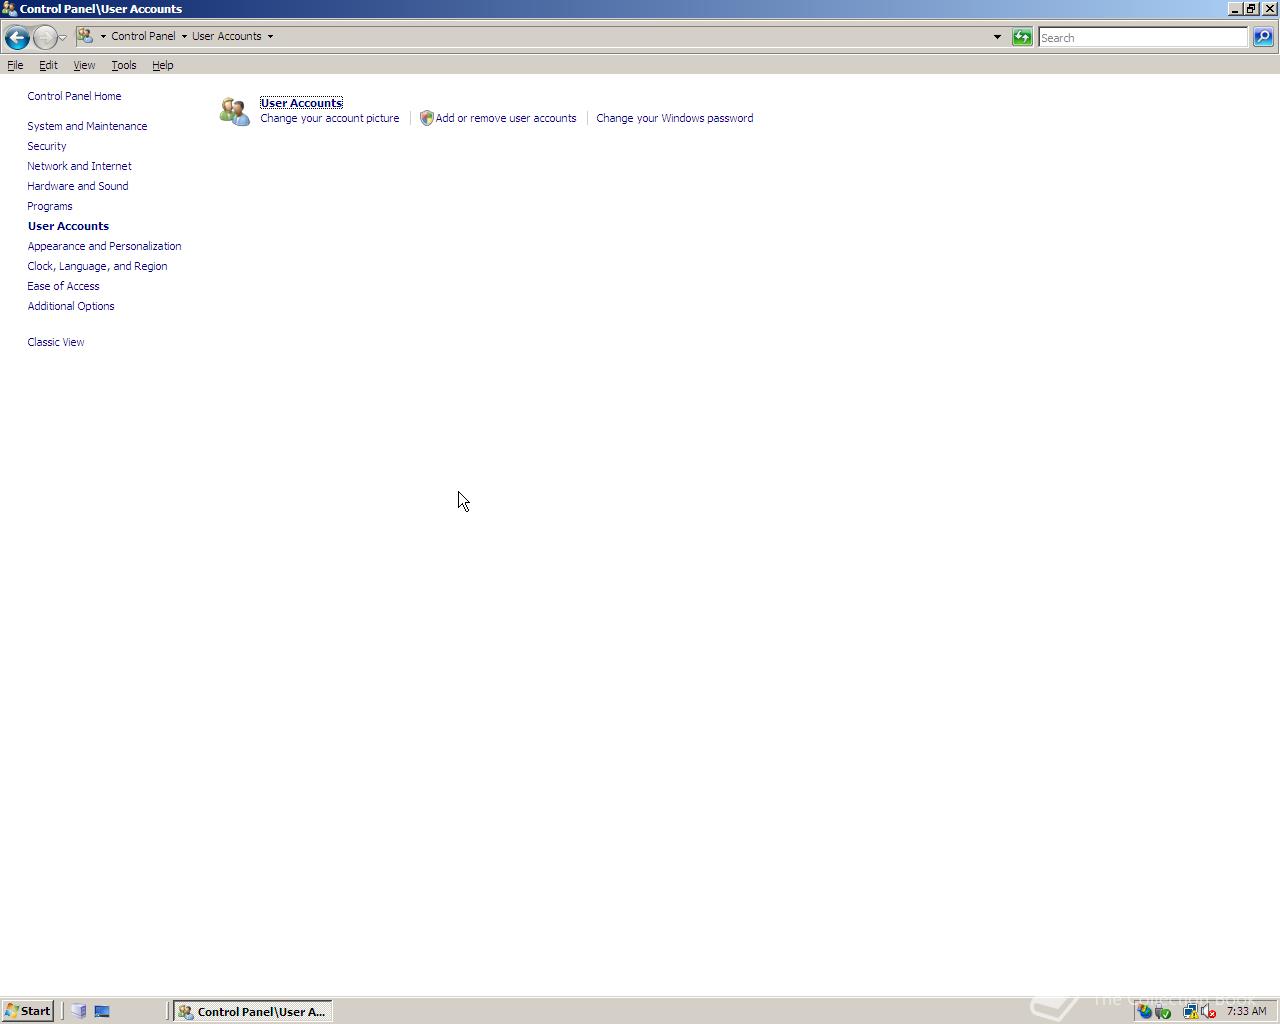Expand the dropdown arrow after Control Panel breadcrumb
This screenshot has height=1024, width=1280.
click(184, 37)
